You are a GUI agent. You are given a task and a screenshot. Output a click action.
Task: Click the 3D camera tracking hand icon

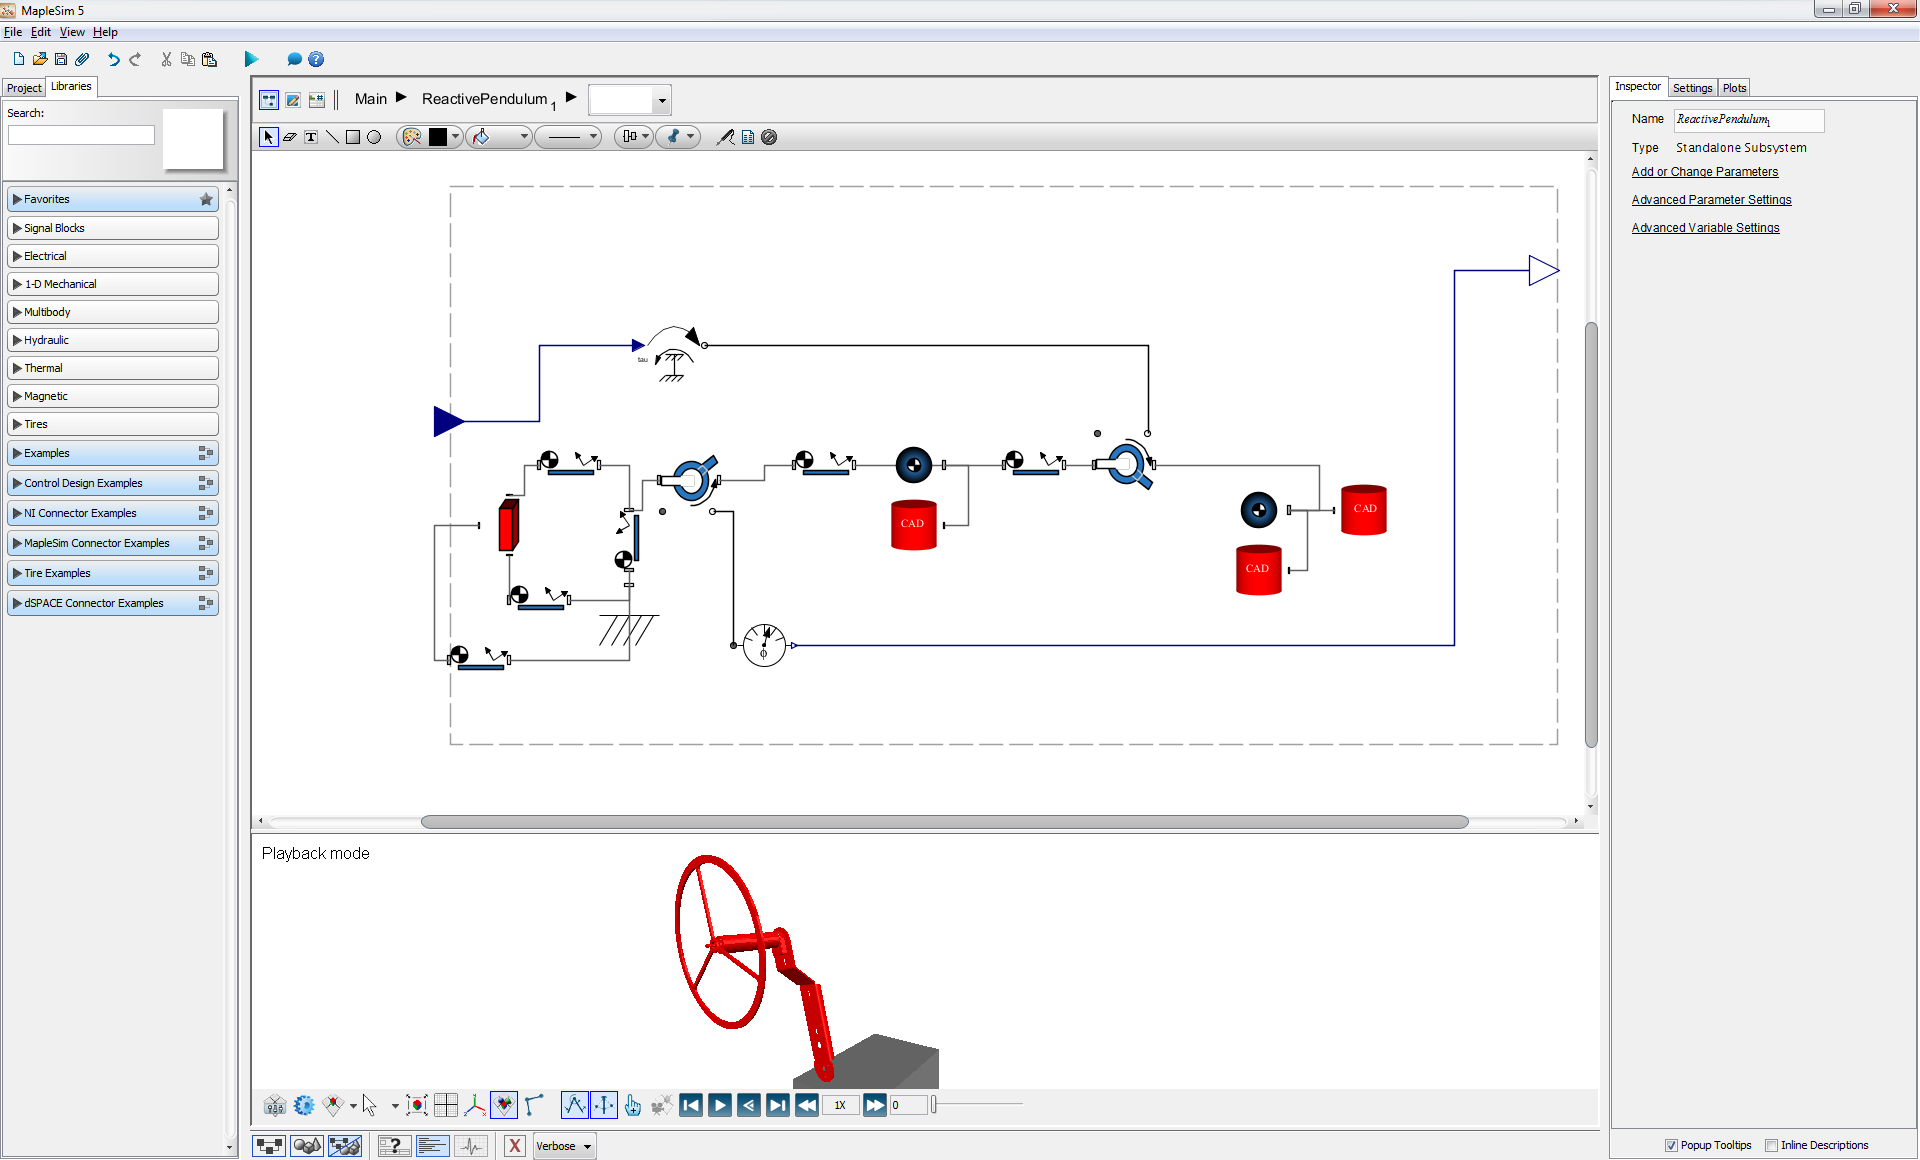632,1105
